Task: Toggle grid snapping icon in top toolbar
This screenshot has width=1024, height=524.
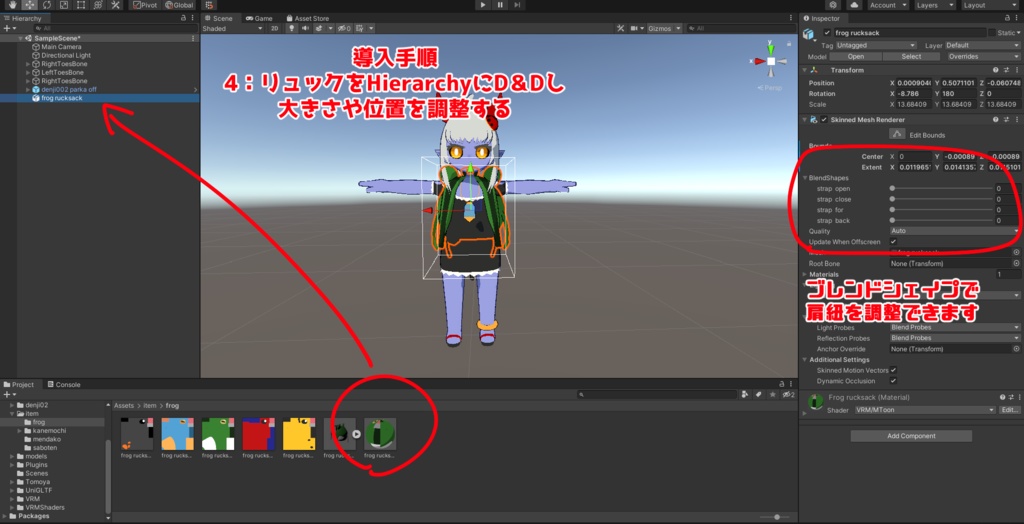Action: 209,5
